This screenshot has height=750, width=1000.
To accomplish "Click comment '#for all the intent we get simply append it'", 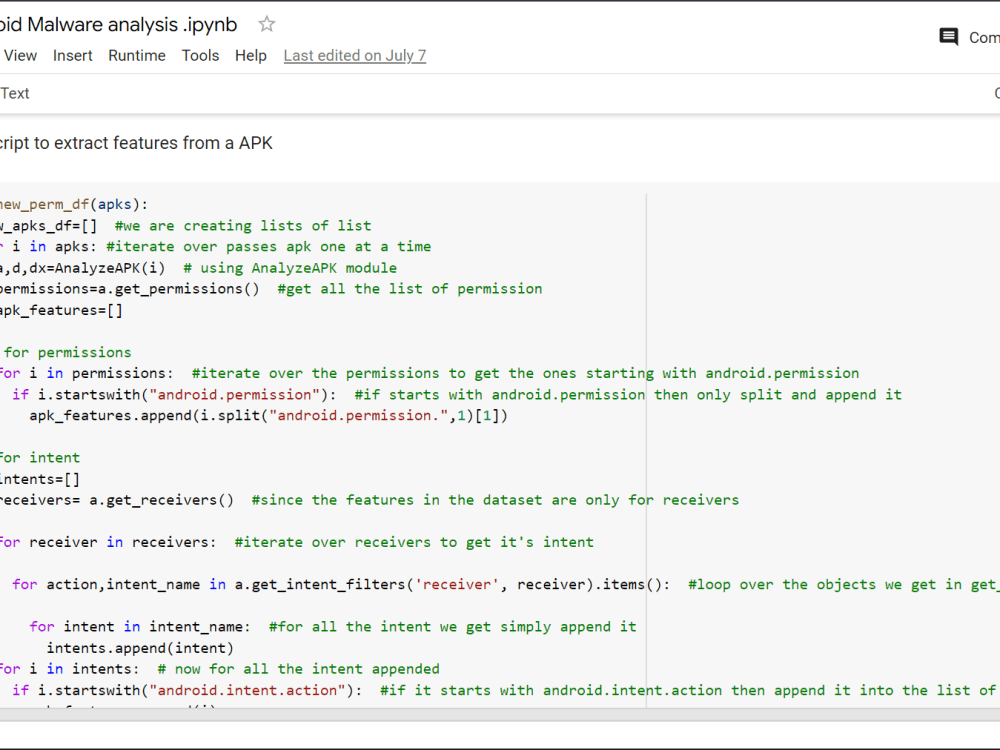I will click(x=453, y=627).
